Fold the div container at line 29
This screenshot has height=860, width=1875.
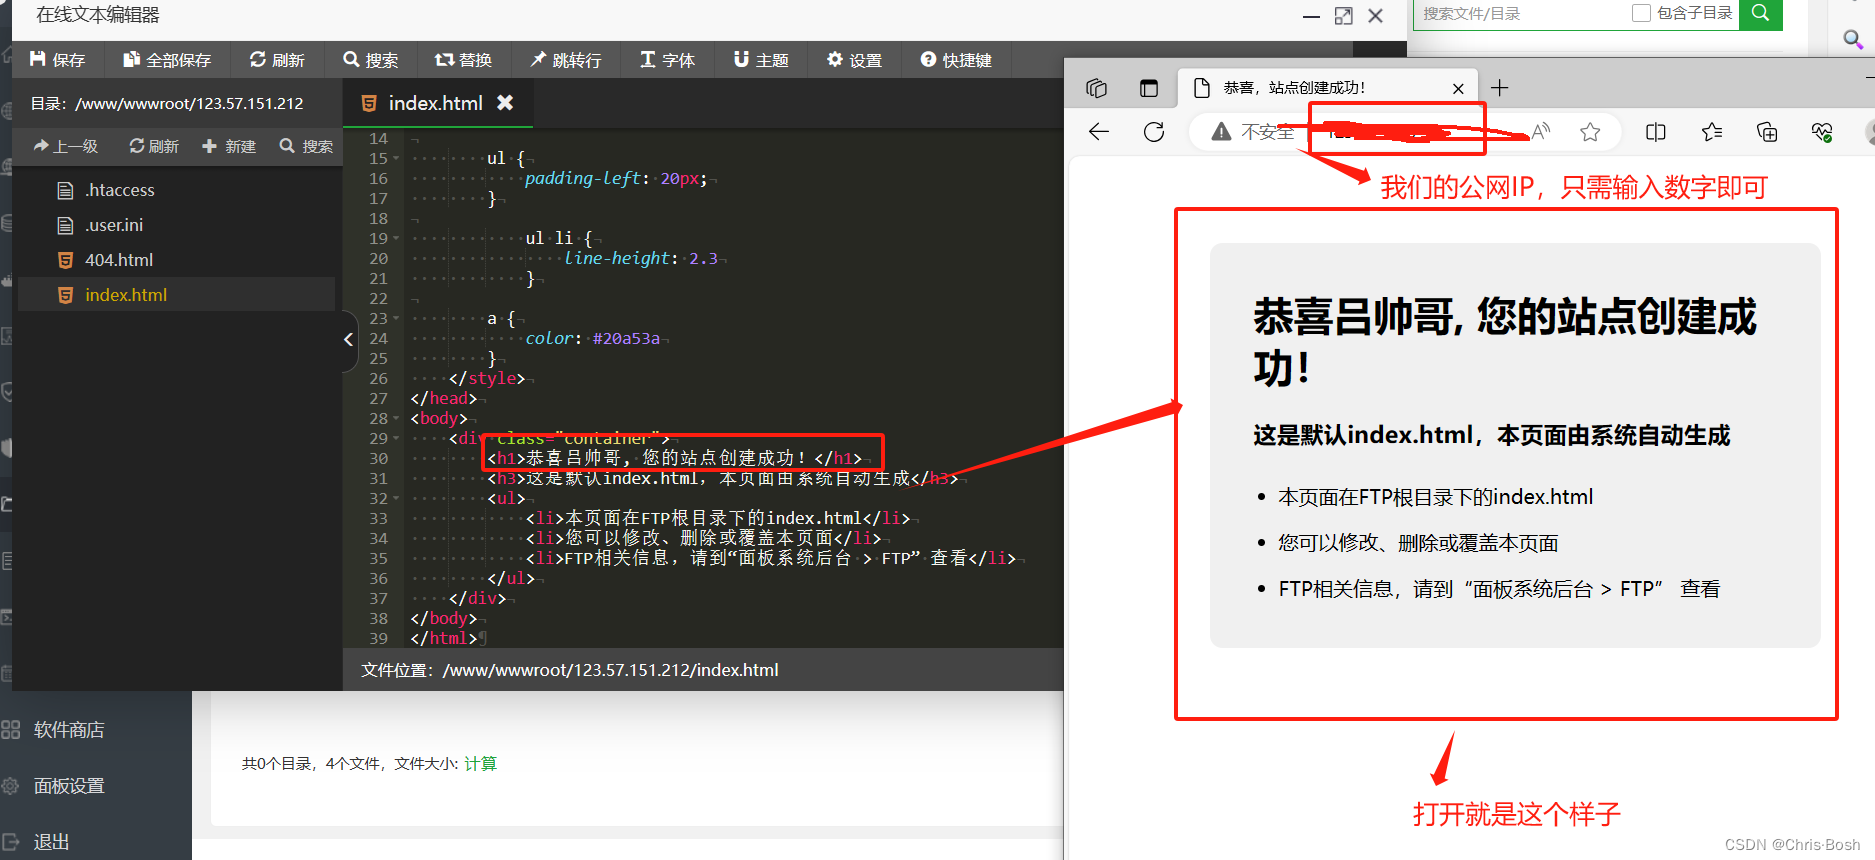(396, 438)
